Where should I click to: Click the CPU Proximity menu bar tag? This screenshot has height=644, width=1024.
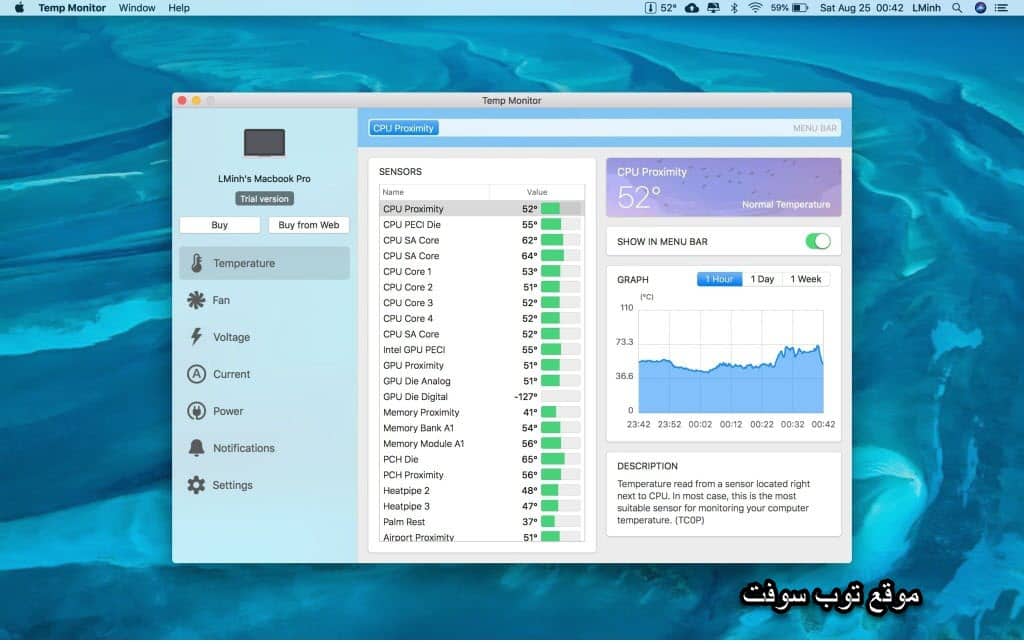[404, 128]
